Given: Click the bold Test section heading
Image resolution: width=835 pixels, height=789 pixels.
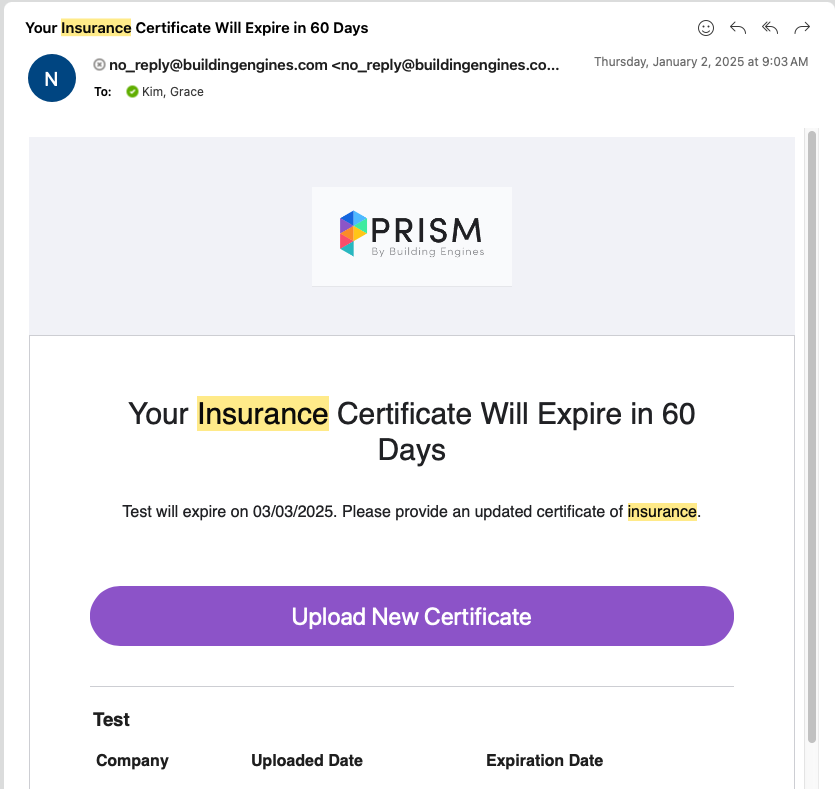Looking at the screenshot, I should click(112, 720).
